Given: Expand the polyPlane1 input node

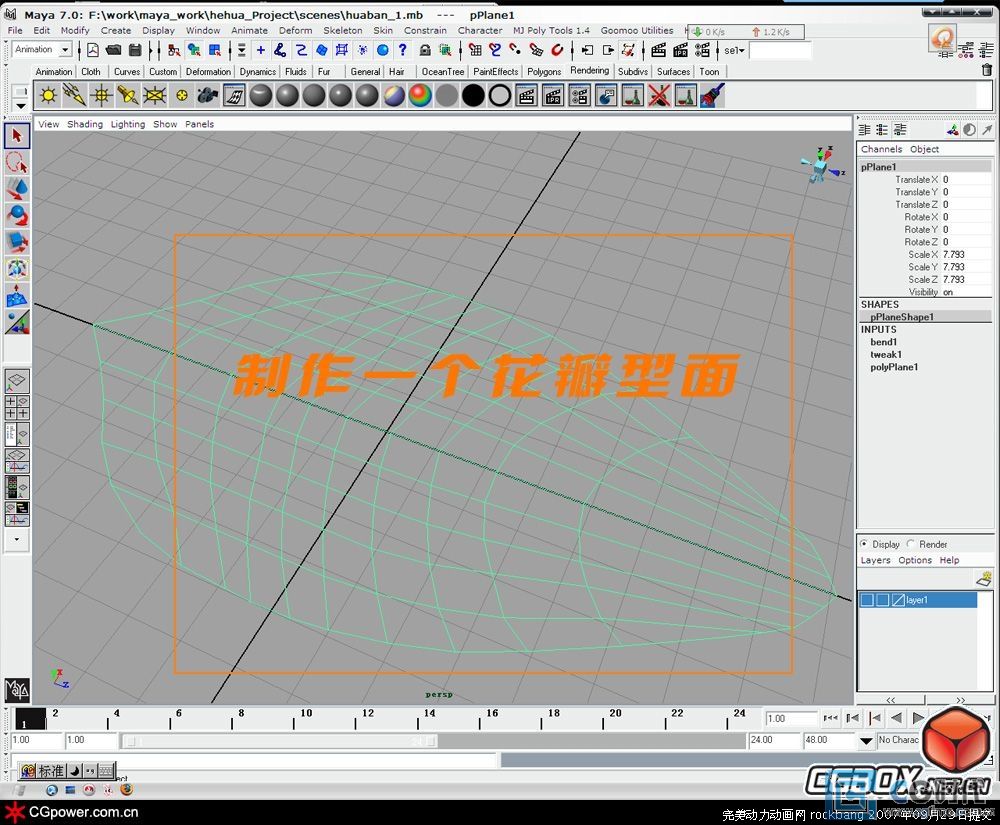Looking at the screenshot, I should (894, 367).
